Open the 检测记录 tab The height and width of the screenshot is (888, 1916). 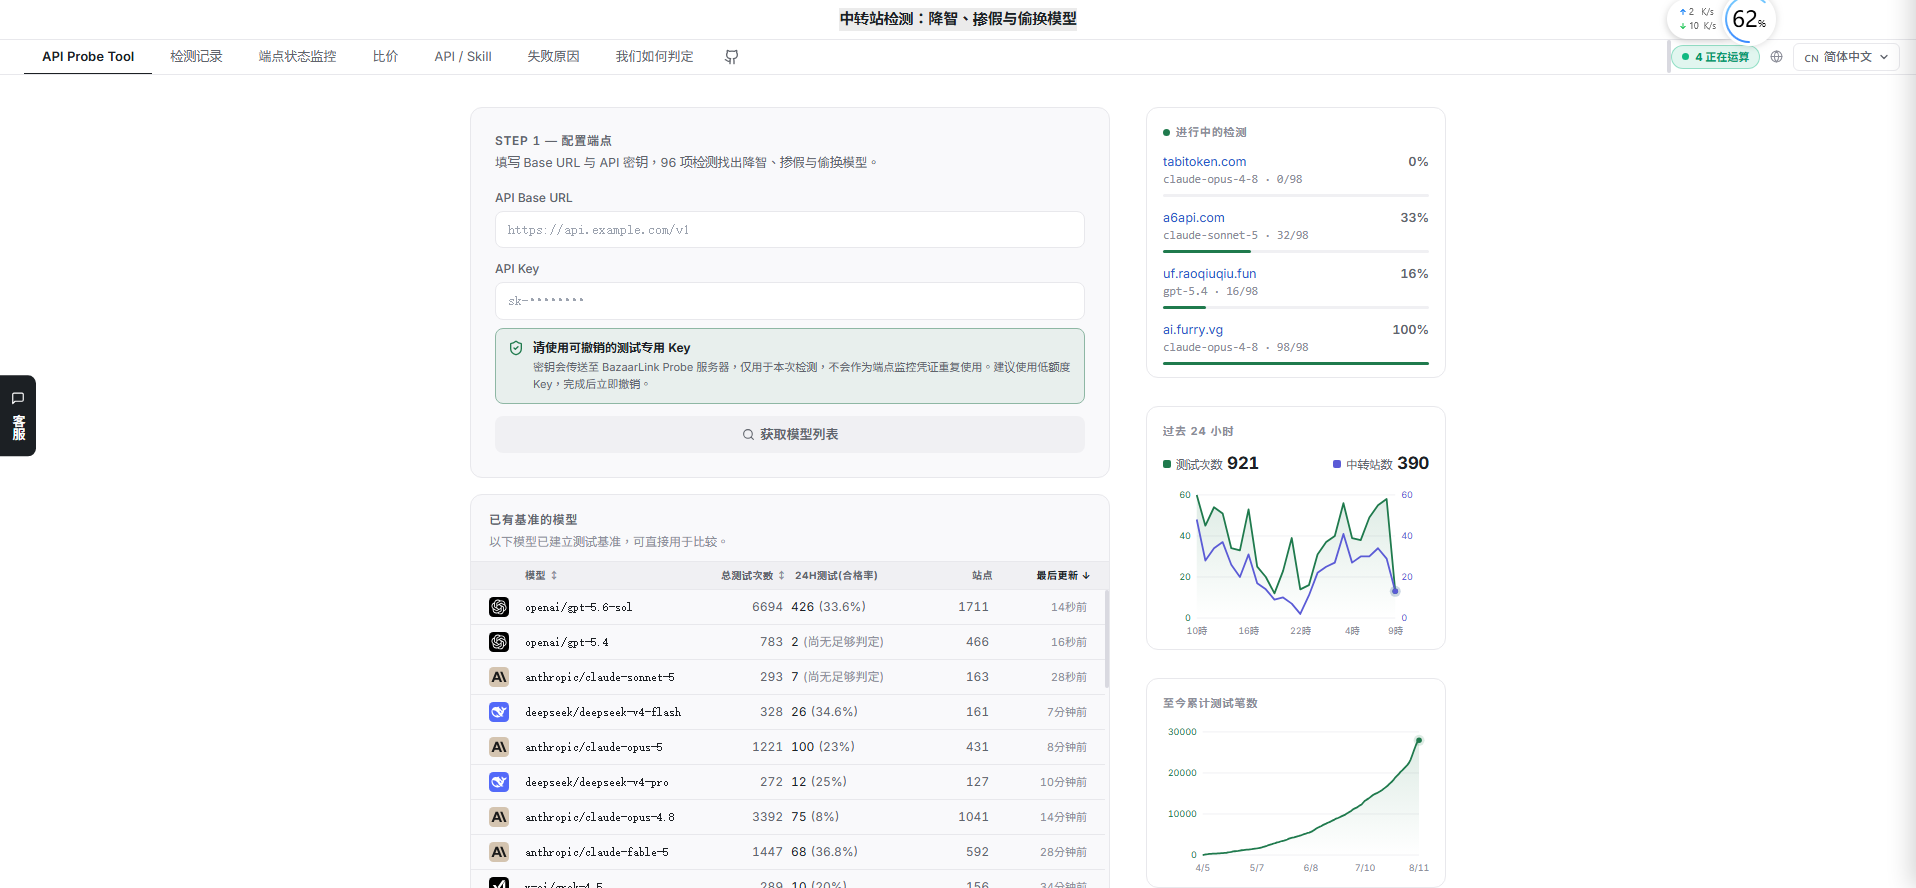point(196,57)
